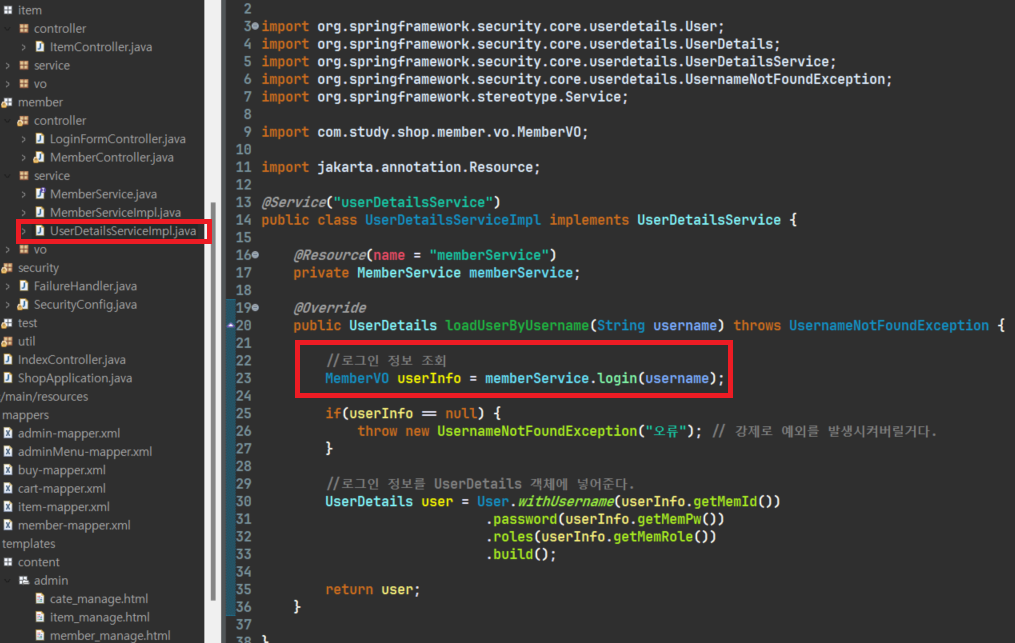This screenshot has width=1015, height=643.
Task: Expand the UserDetailsServiceImpl.java node
Action: (x=23, y=231)
